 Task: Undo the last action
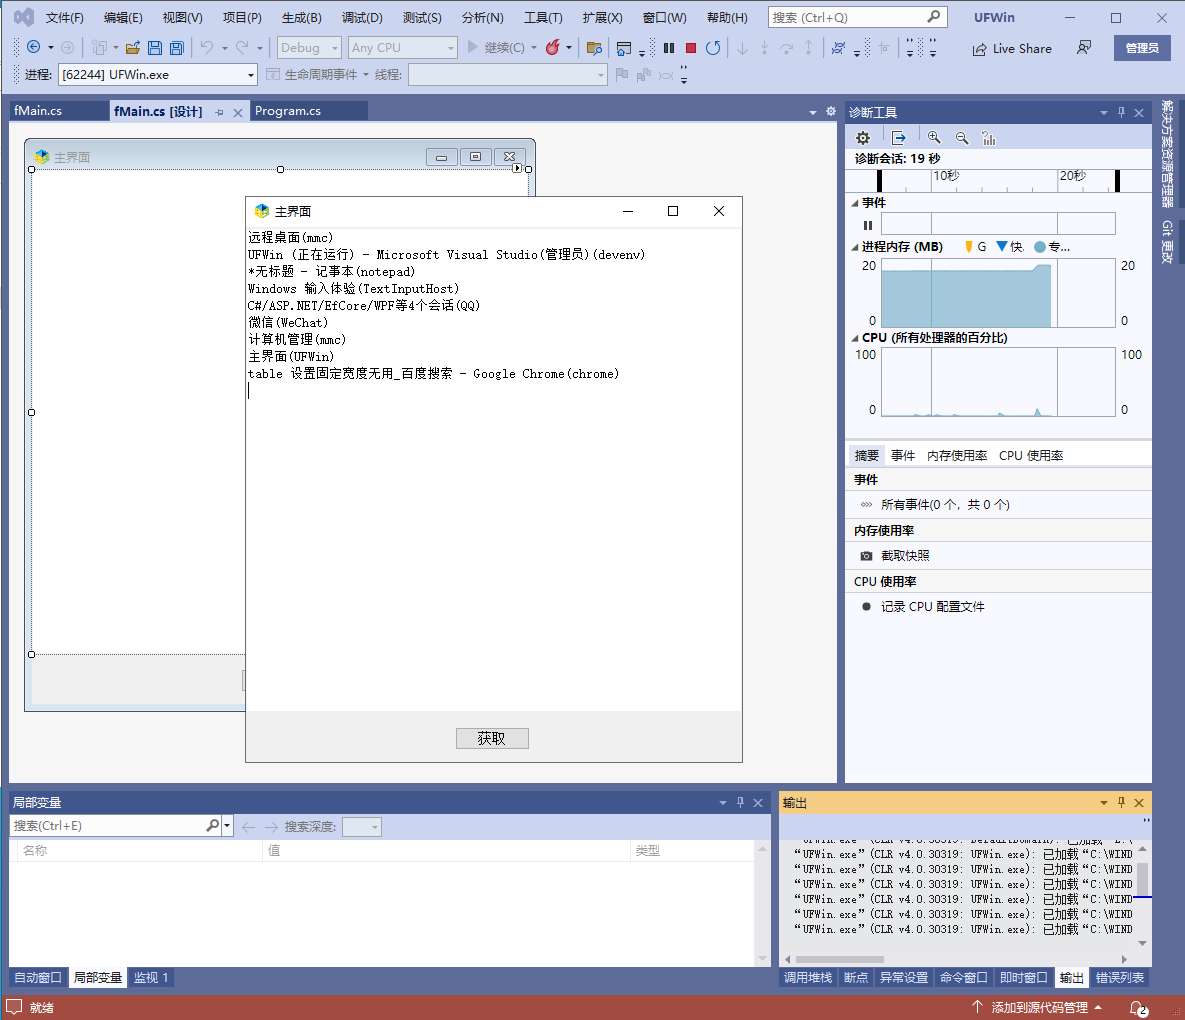coord(206,48)
